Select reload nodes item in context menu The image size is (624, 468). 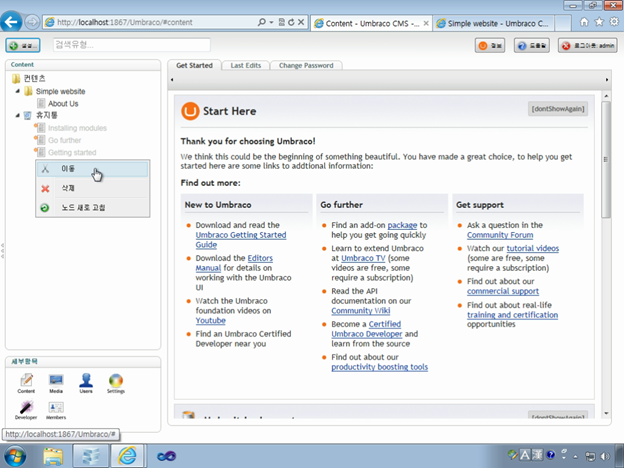point(92,207)
